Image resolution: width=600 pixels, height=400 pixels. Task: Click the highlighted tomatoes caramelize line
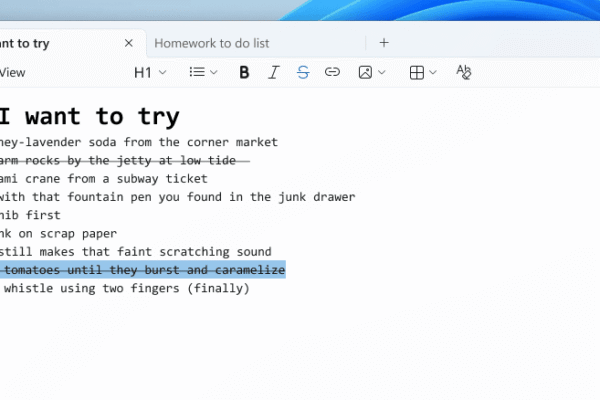tap(140, 270)
